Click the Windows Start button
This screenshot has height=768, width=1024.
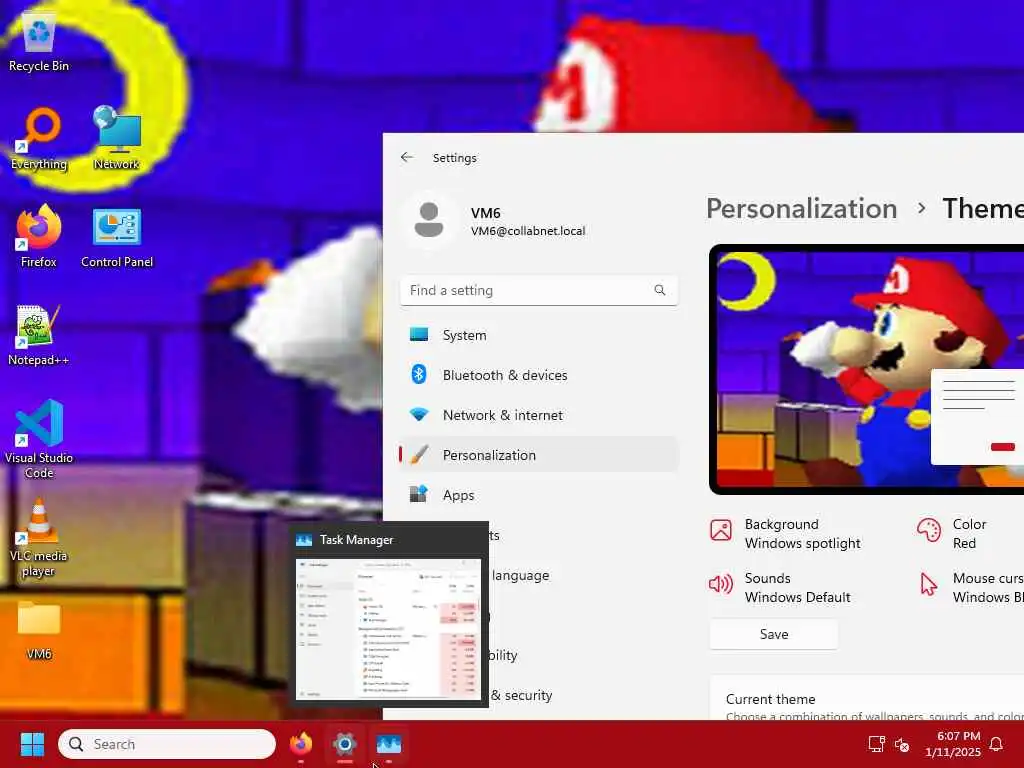[32, 744]
